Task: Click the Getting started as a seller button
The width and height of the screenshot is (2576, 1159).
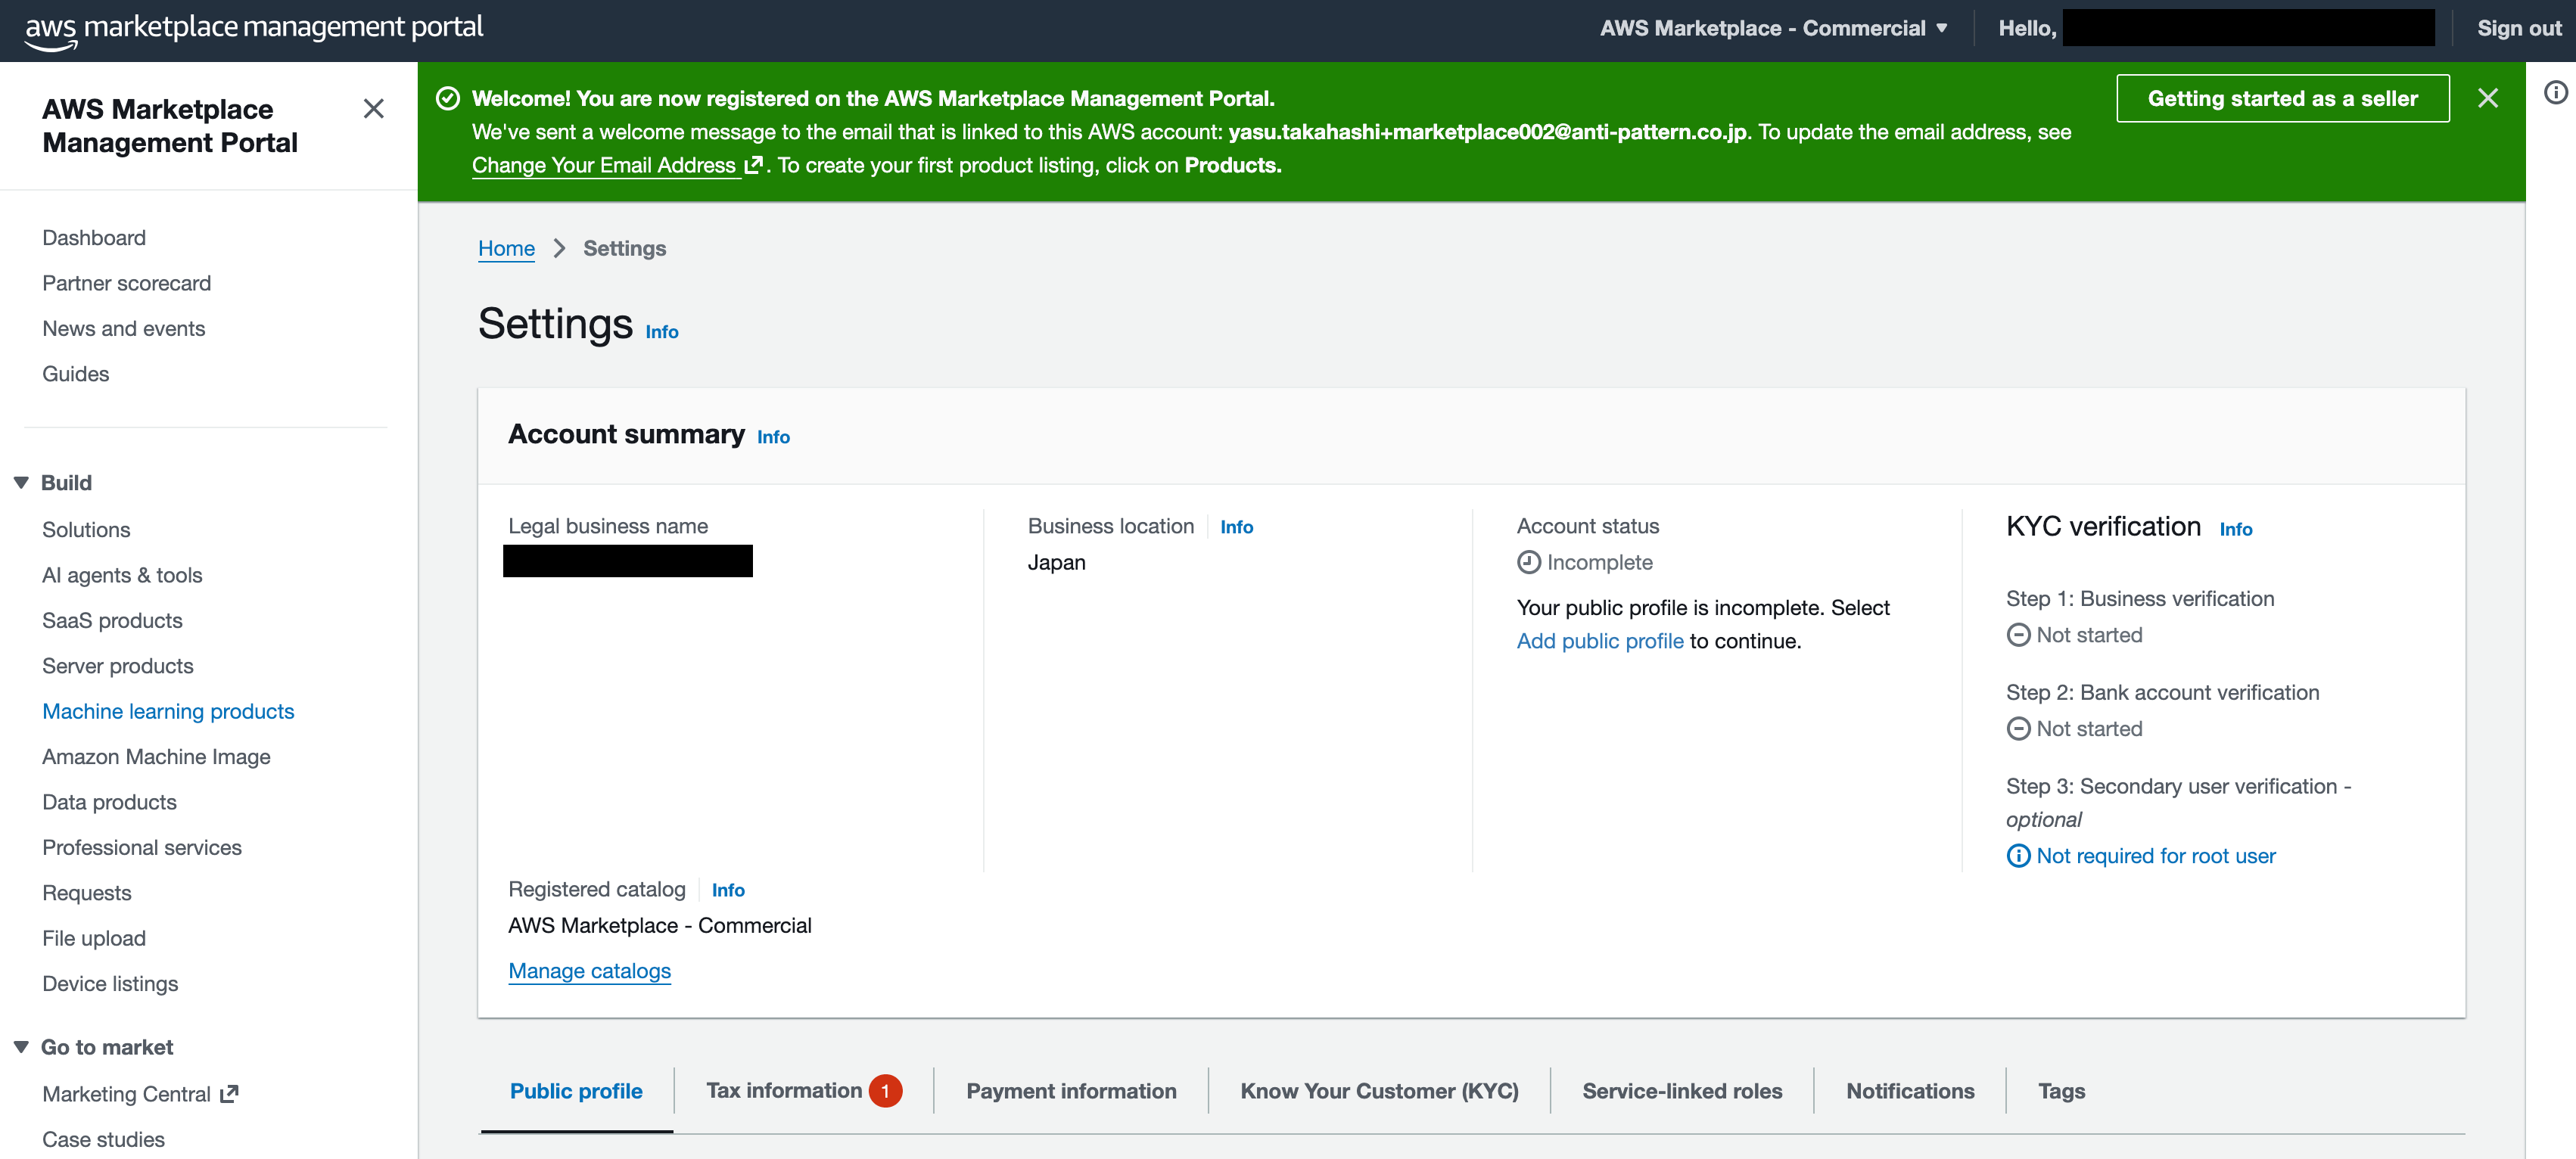Action: (x=2282, y=98)
